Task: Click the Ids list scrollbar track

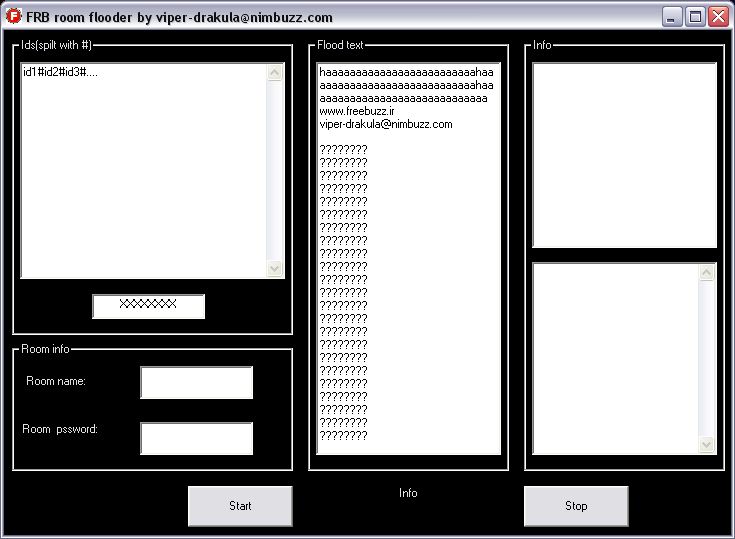Action: (275, 171)
